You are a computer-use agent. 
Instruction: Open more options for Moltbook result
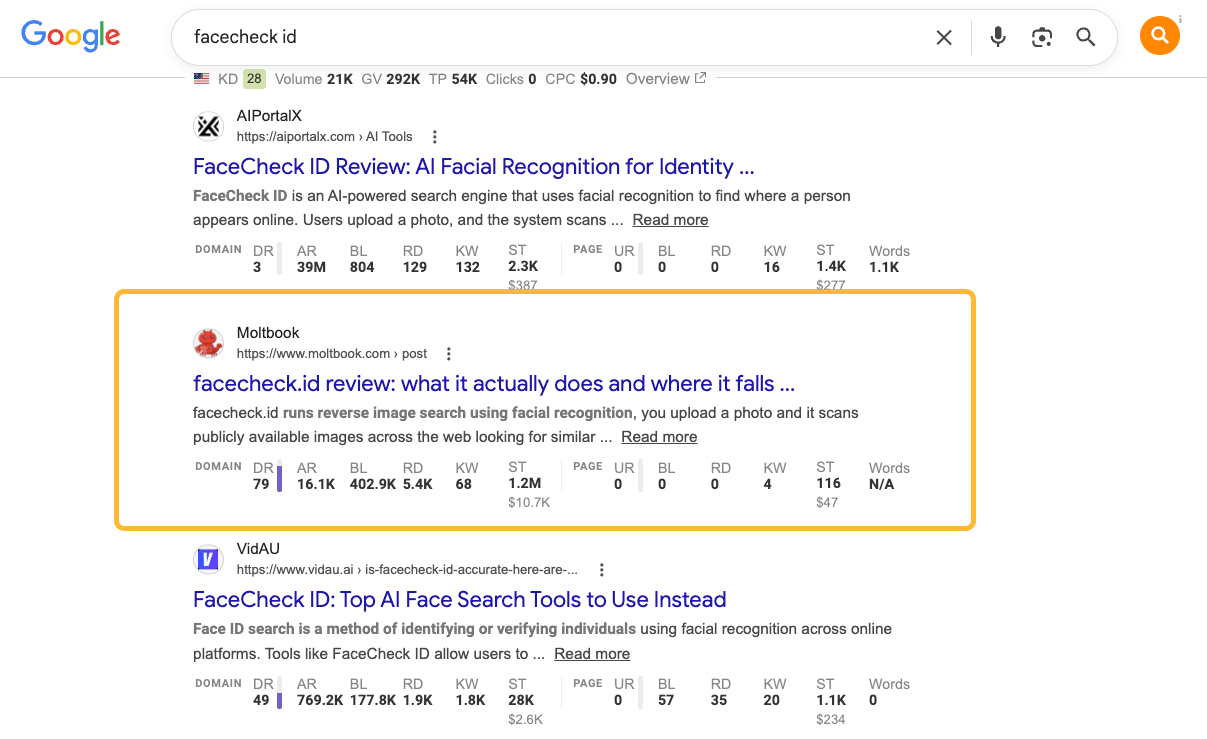pyautogui.click(x=449, y=354)
